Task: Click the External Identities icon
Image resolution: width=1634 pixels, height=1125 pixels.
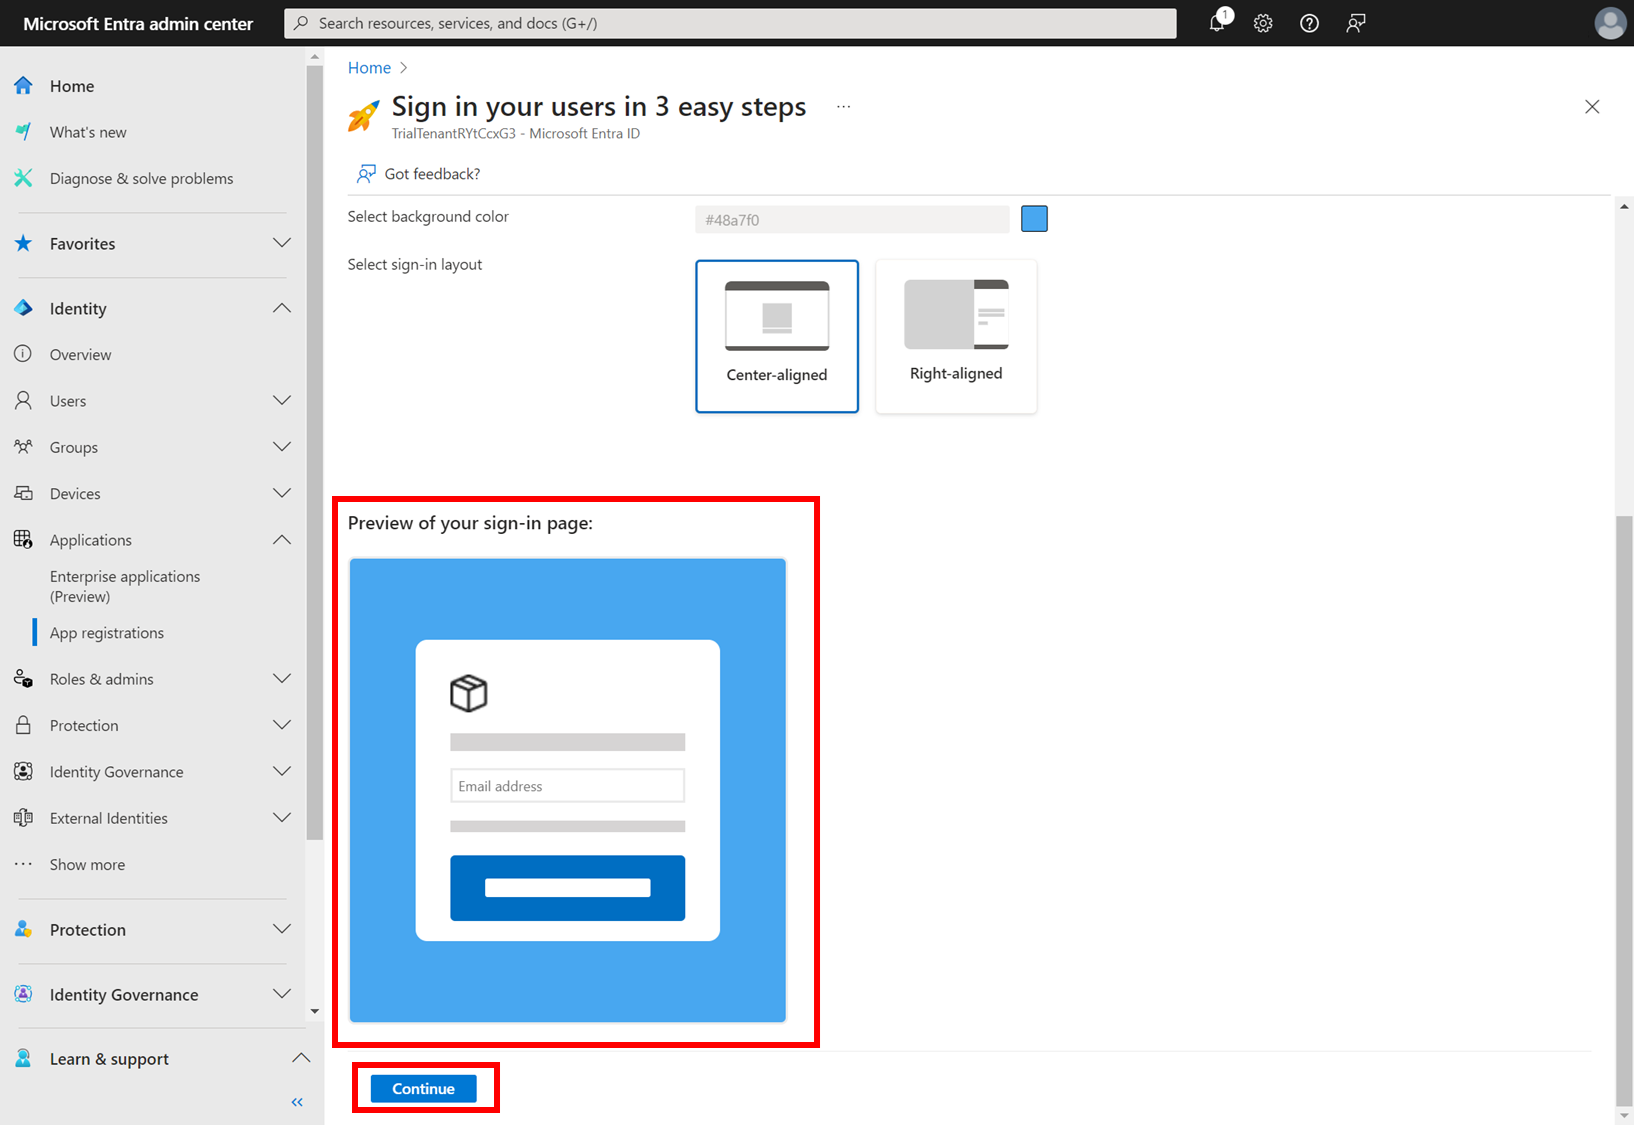Action: click(x=23, y=818)
